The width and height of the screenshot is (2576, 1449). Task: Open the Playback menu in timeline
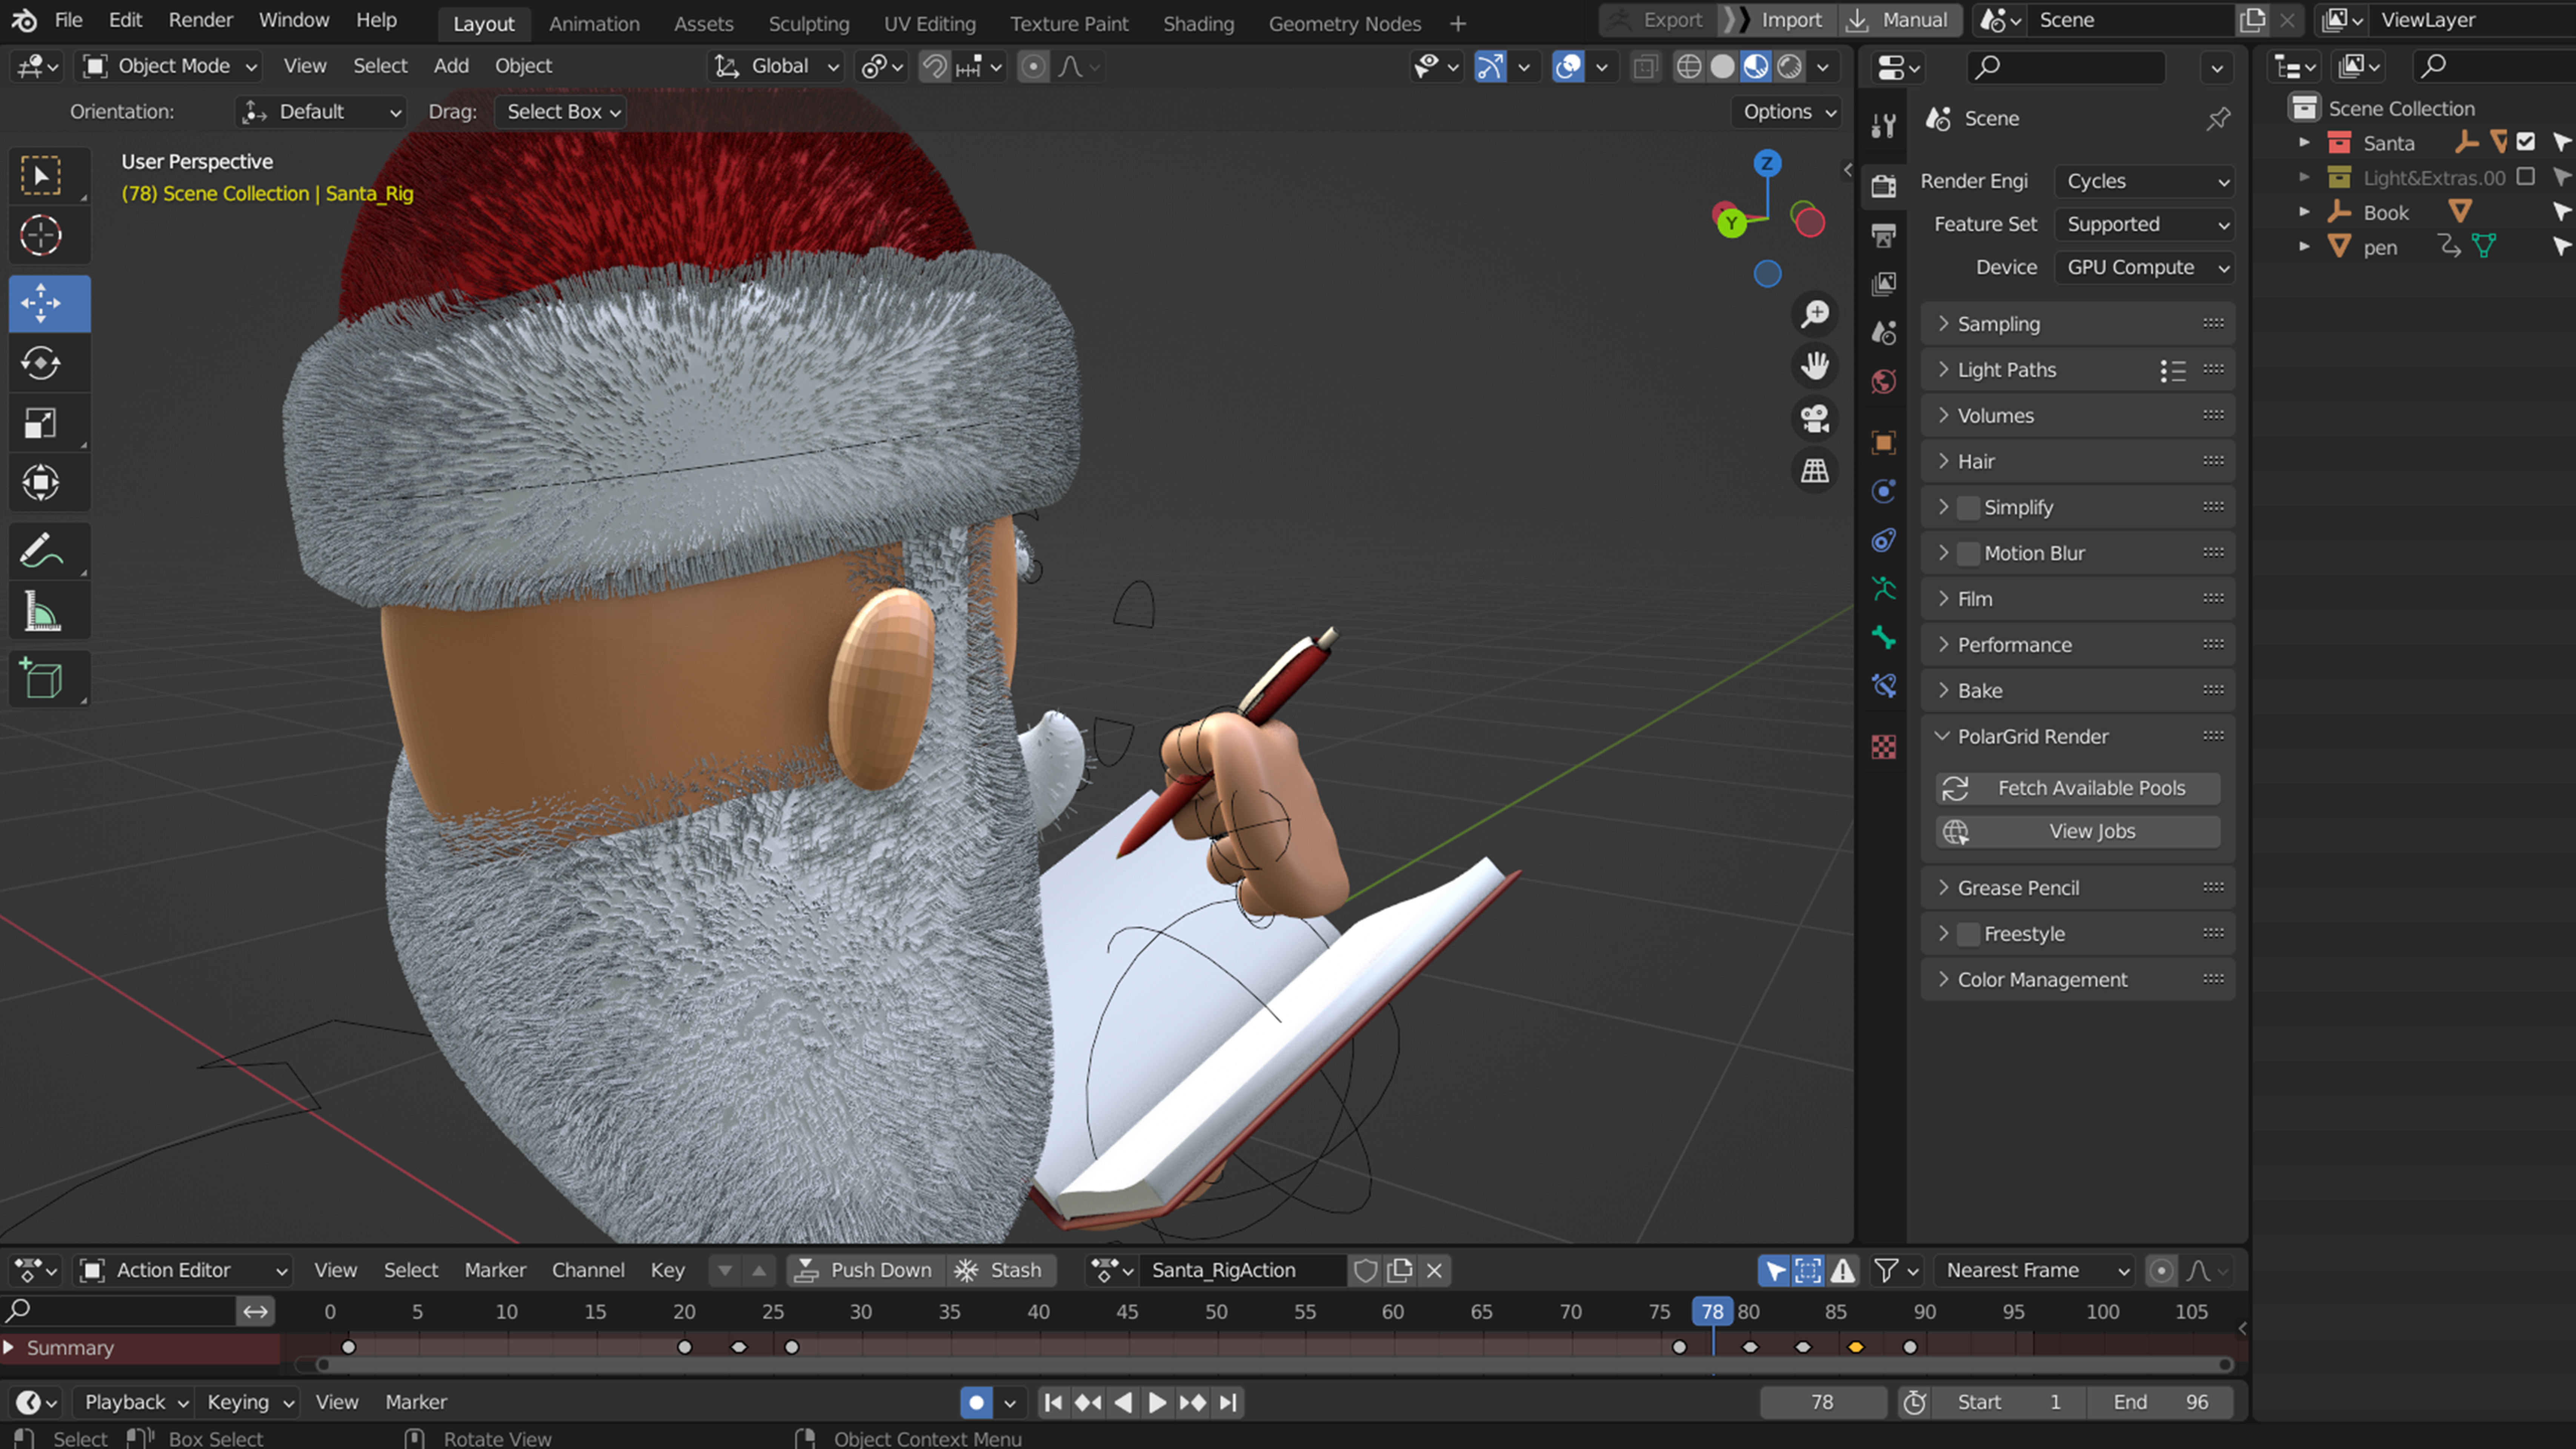(x=135, y=1403)
